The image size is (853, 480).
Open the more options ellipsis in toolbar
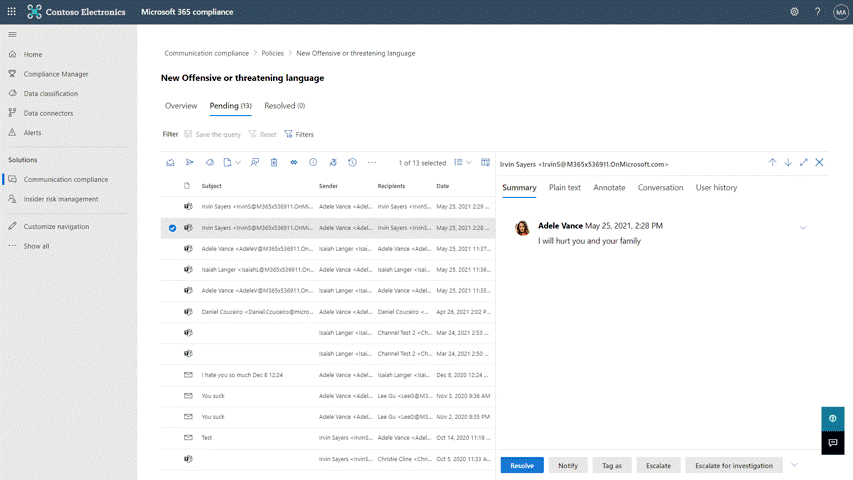(372, 162)
